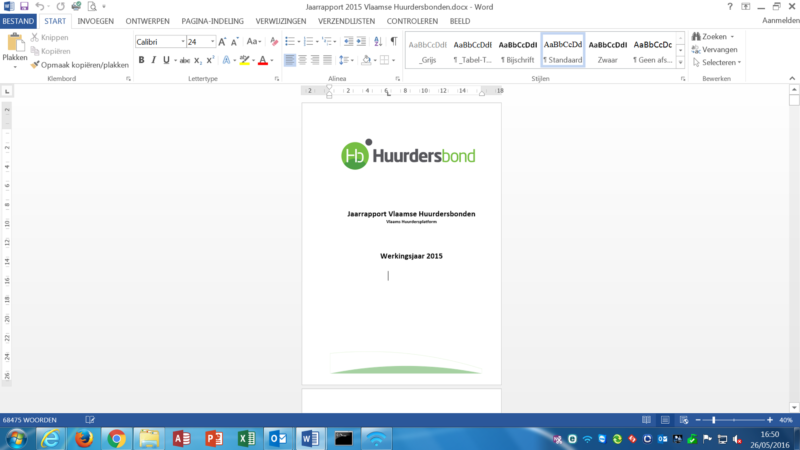Image resolution: width=800 pixels, height=450 pixels.
Task: Click the bulleted list icon
Action: pyautogui.click(x=289, y=42)
